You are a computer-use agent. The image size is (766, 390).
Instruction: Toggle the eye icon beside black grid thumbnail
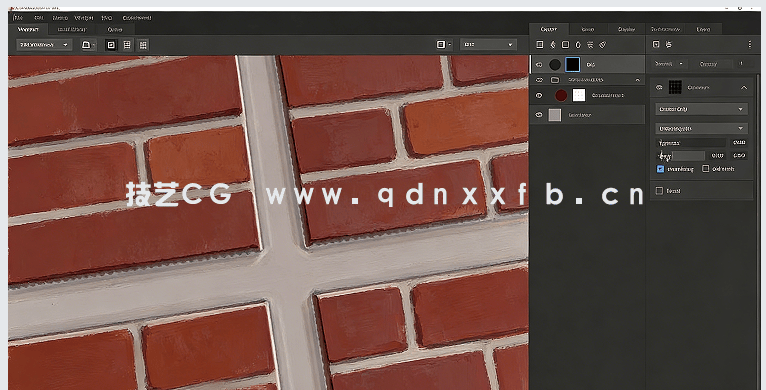tap(659, 87)
